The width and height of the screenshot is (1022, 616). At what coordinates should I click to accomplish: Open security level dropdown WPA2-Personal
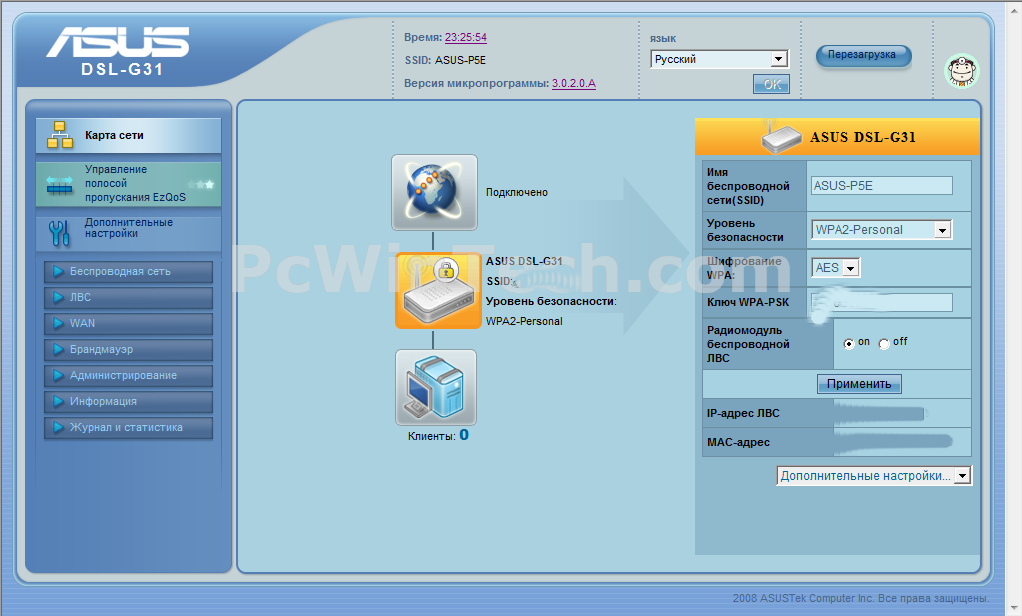[882, 229]
